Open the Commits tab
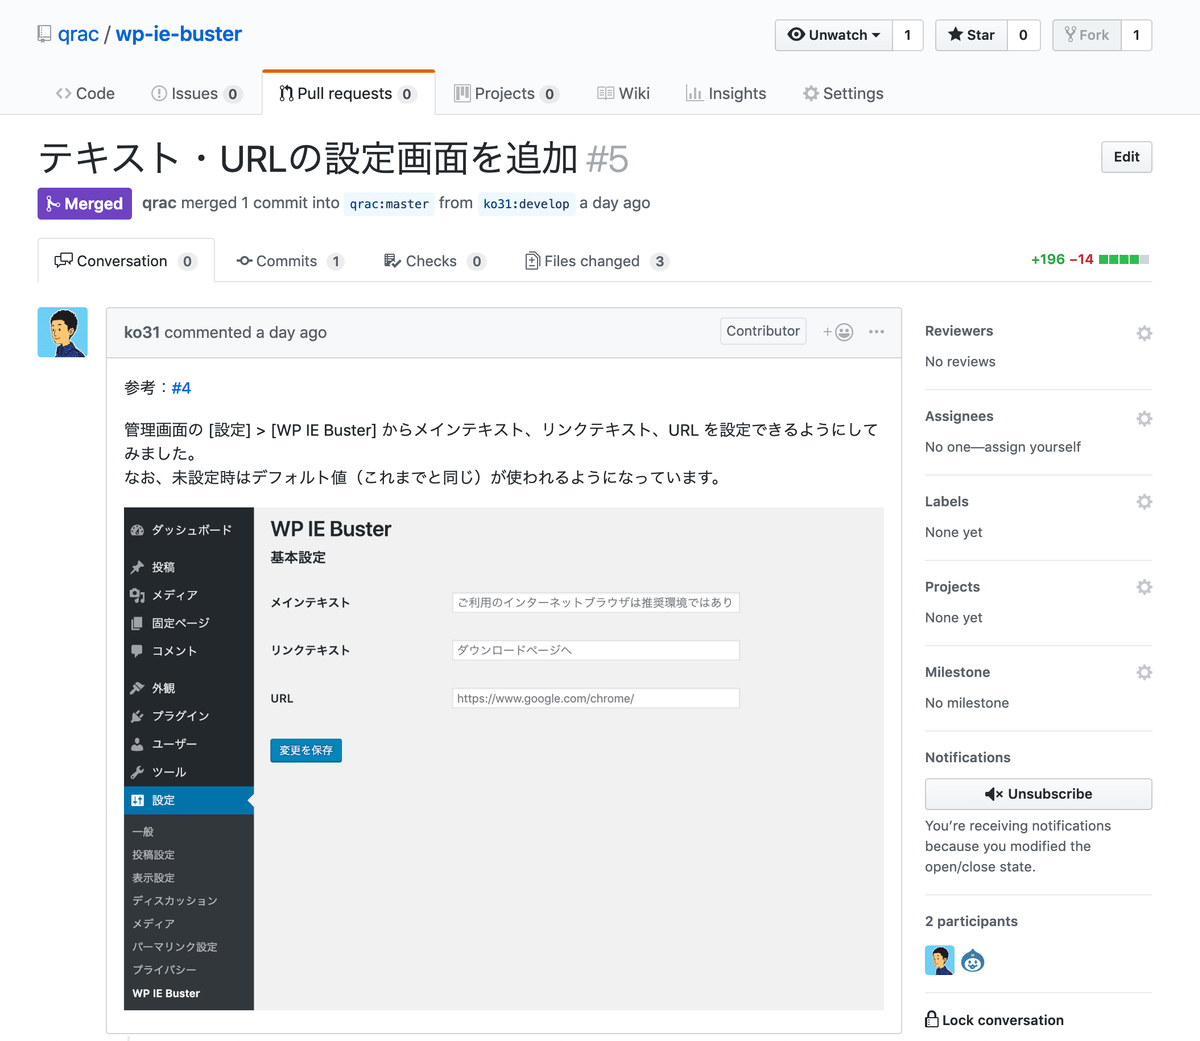This screenshot has height=1041, width=1200. tap(290, 261)
